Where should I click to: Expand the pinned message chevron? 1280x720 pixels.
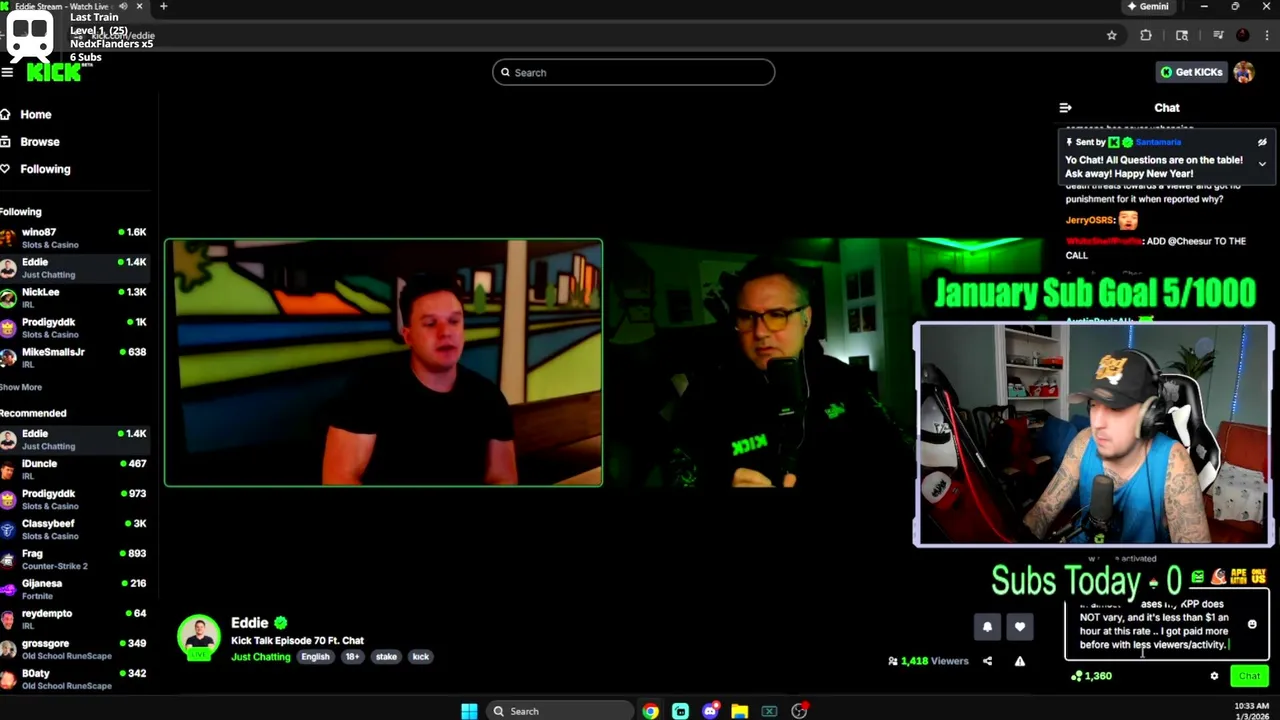click(1262, 164)
